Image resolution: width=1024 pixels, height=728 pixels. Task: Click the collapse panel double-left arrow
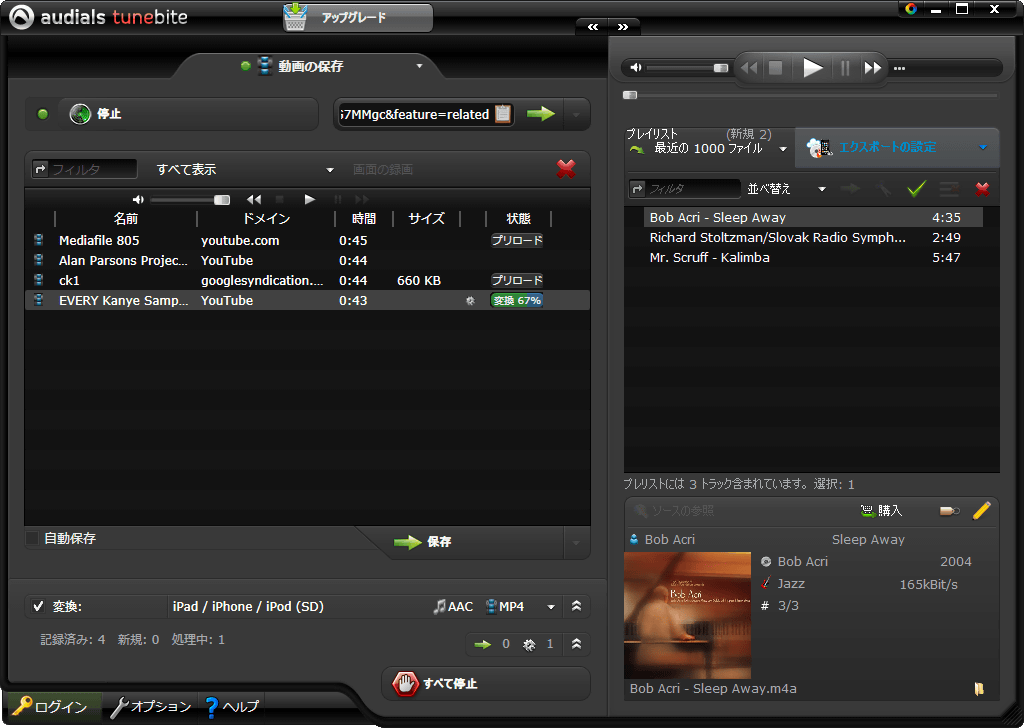593,27
